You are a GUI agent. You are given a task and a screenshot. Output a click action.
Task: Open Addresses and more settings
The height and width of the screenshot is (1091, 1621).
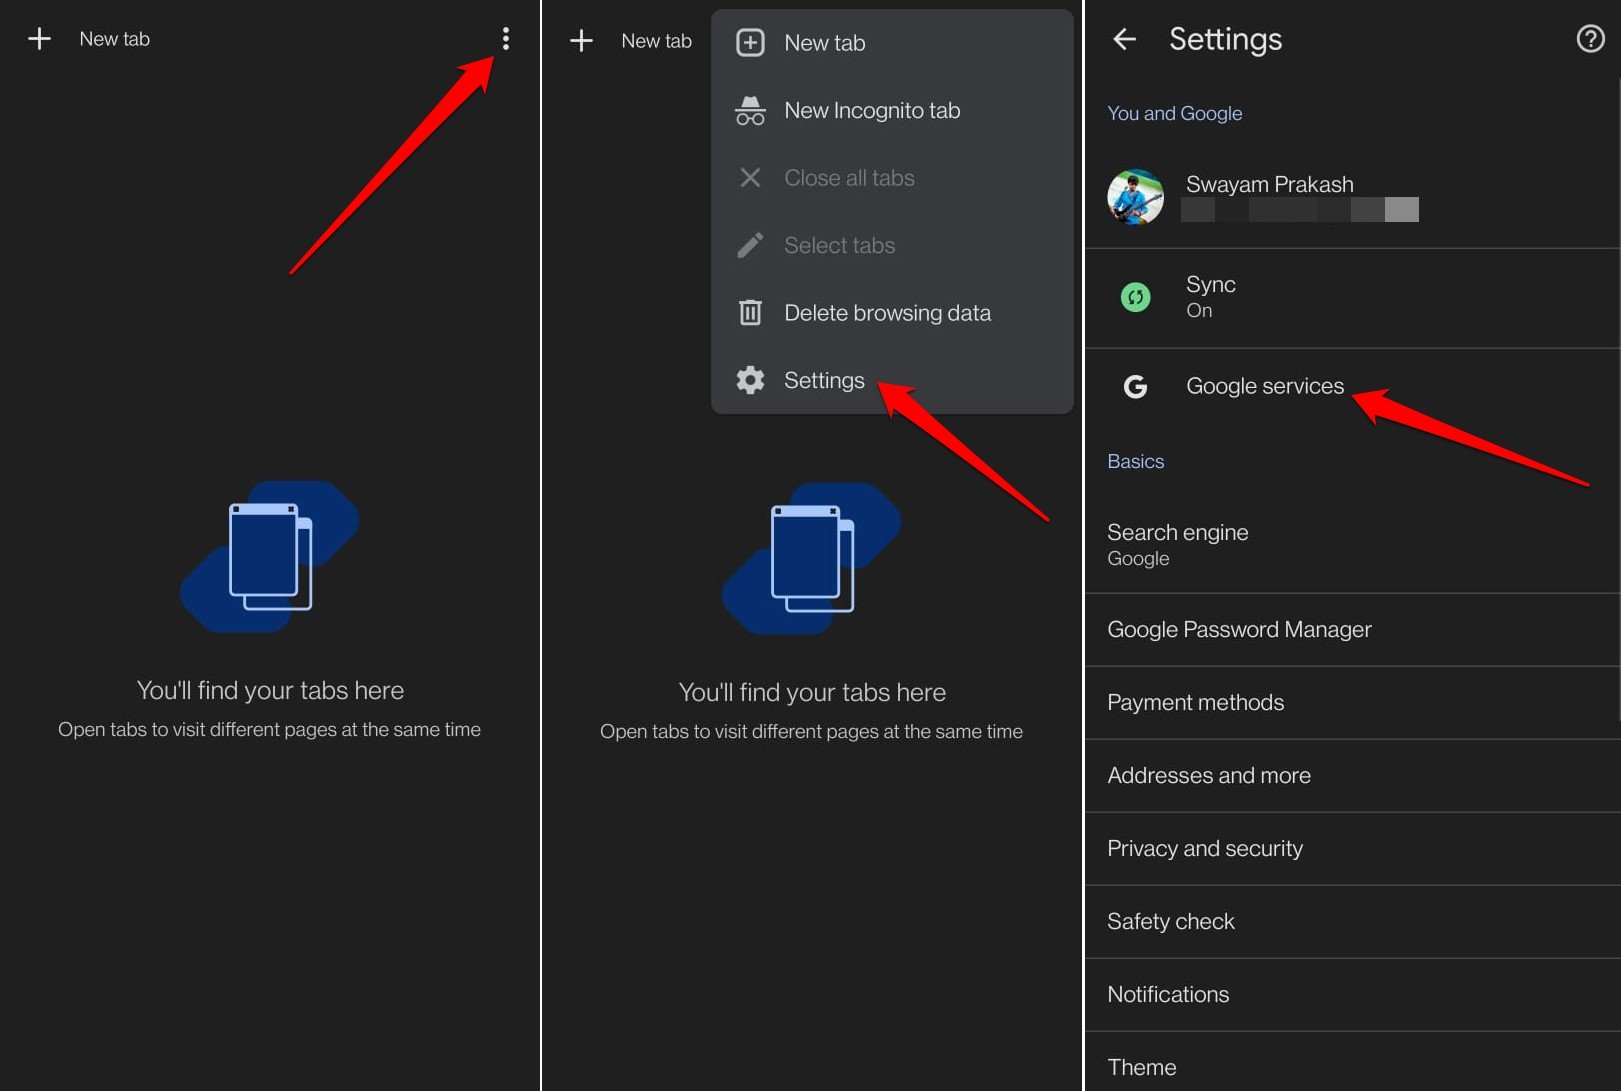click(x=1352, y=776)
